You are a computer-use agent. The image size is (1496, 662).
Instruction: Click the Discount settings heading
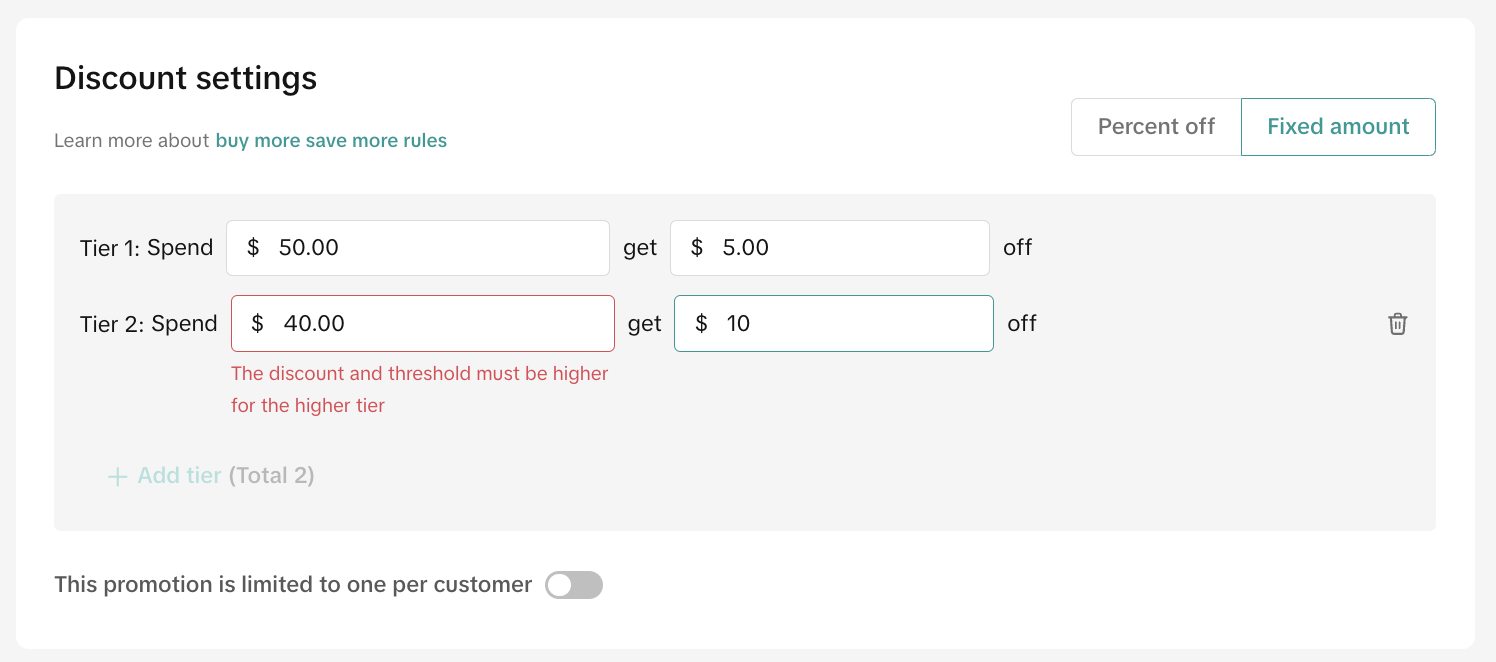click(185, 78)
